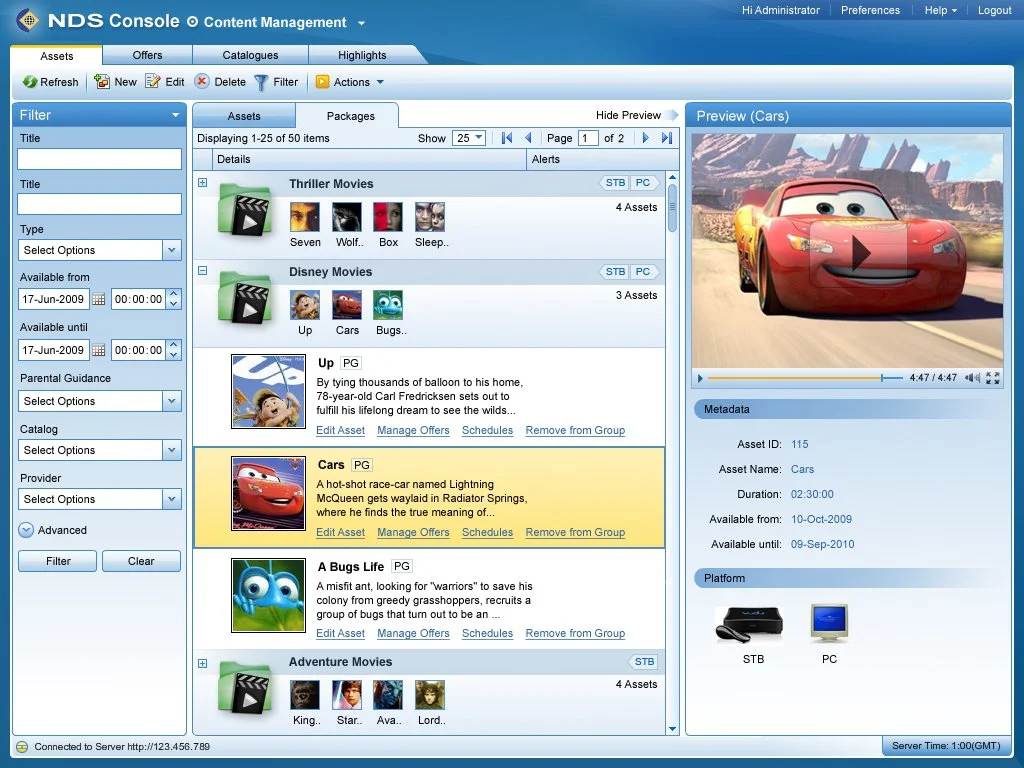Mute the preview video volume

tap(972, 377)
